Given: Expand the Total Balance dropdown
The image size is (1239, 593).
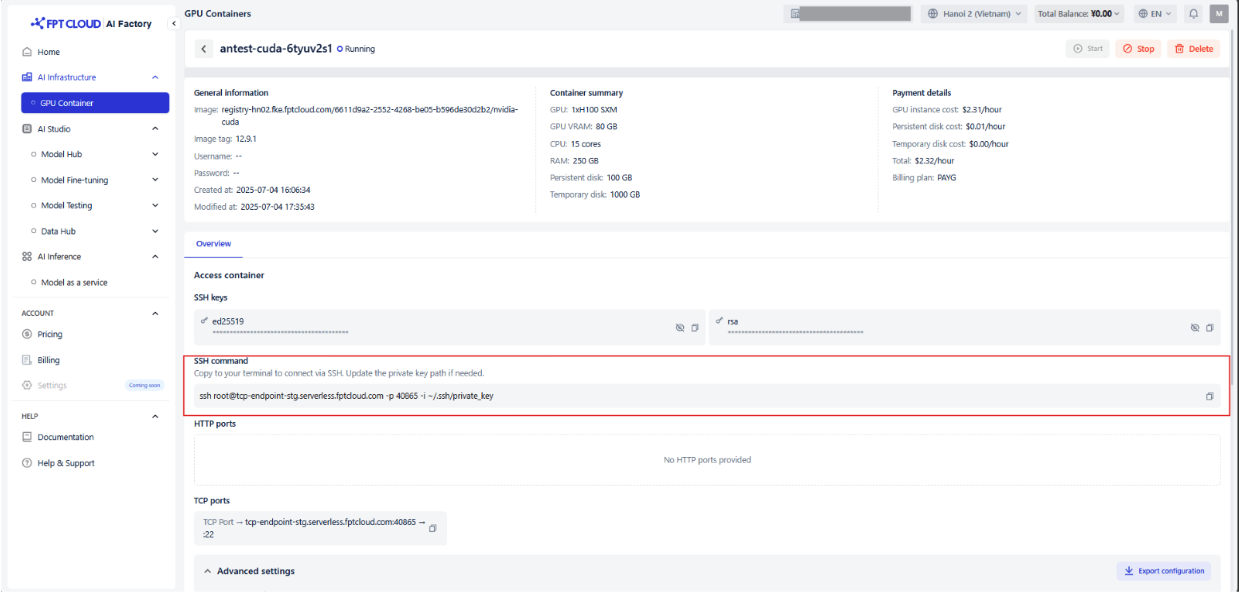Looking at the screenshot, I should [1079, 14].
